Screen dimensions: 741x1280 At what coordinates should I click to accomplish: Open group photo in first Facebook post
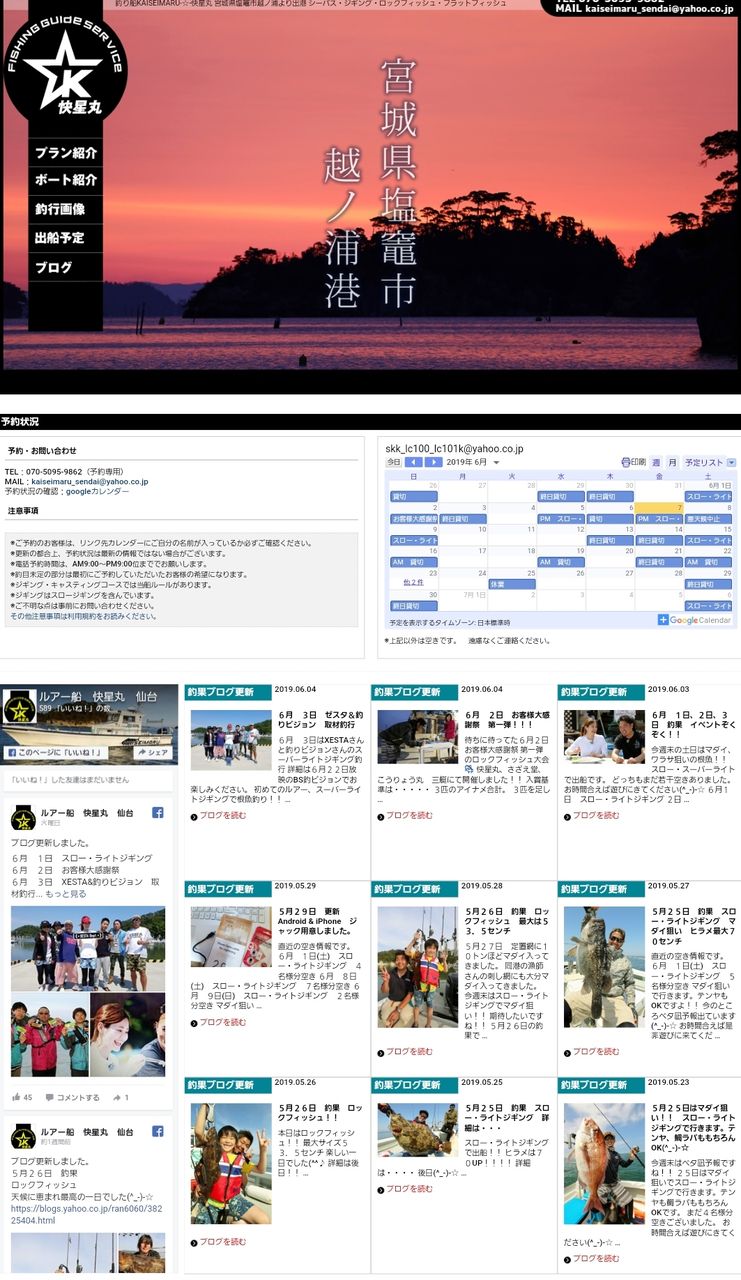click(88, 948)
